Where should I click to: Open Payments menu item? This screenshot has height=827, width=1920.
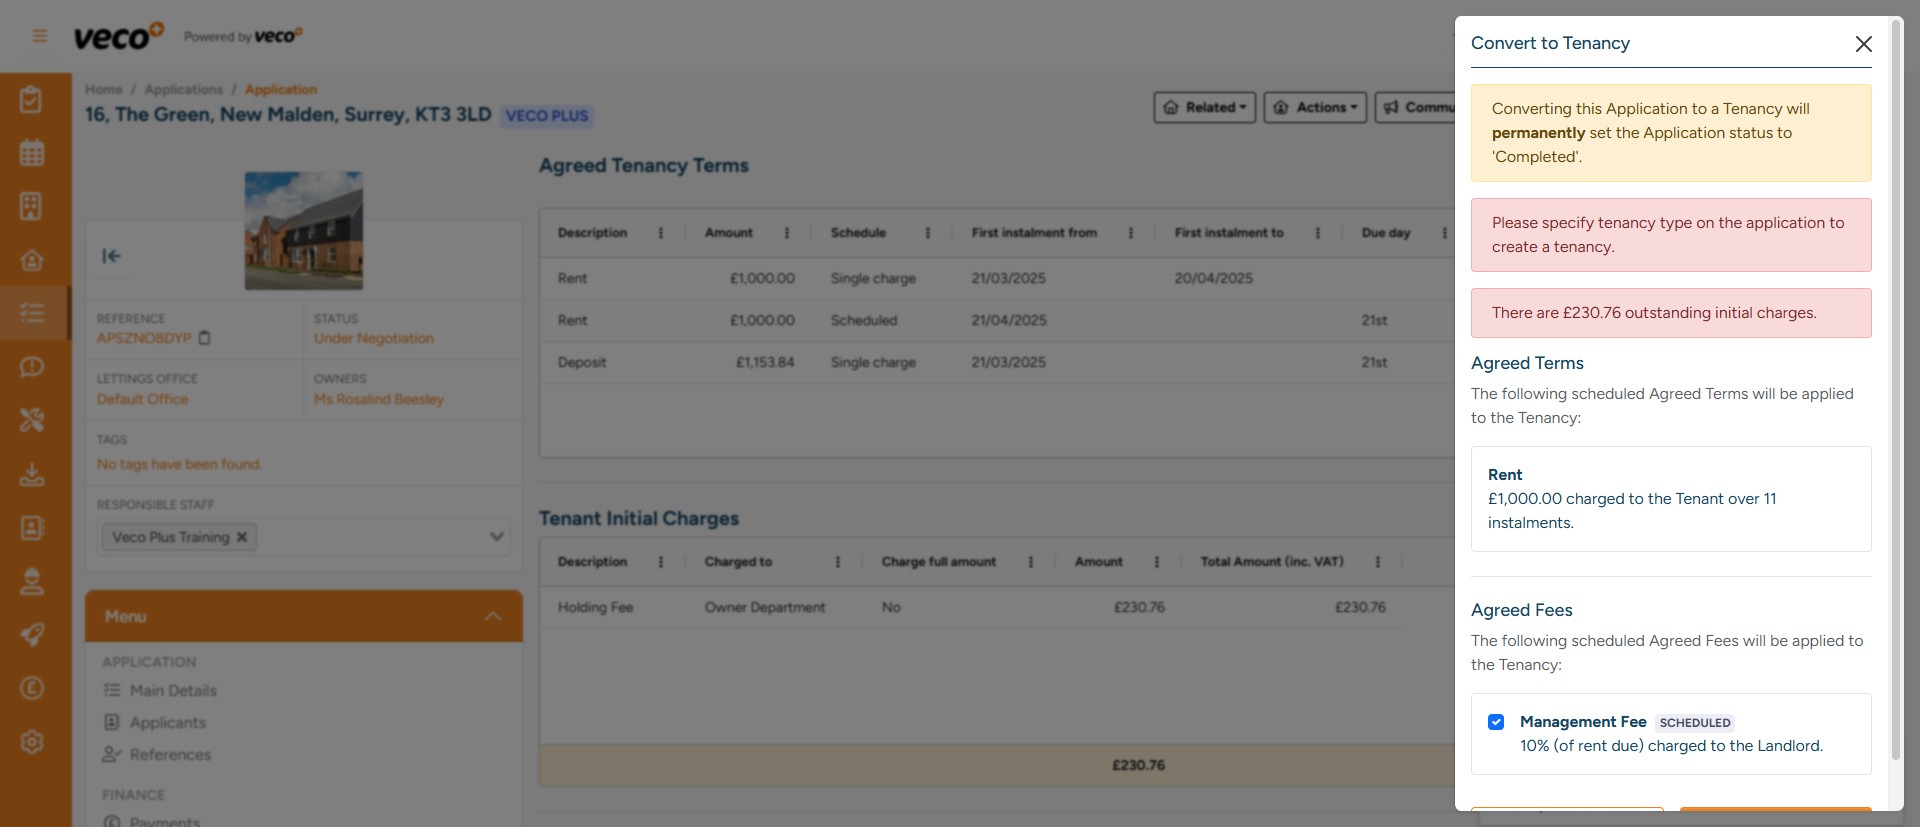click(165, 821)
